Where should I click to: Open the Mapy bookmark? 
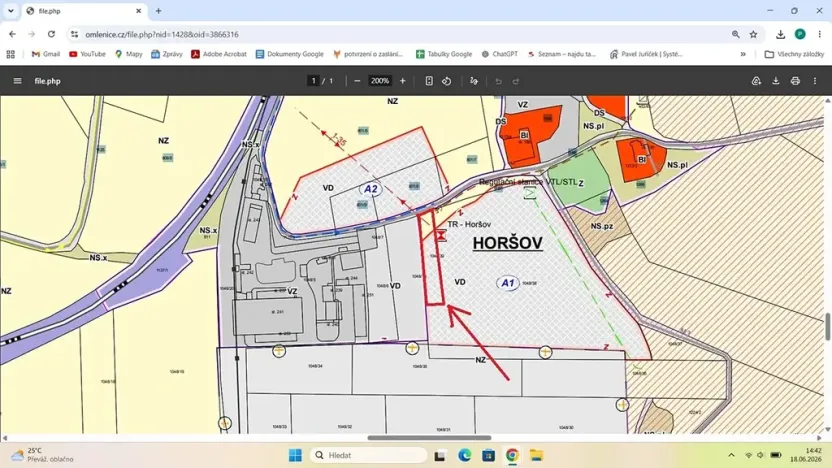pos(128,54)
